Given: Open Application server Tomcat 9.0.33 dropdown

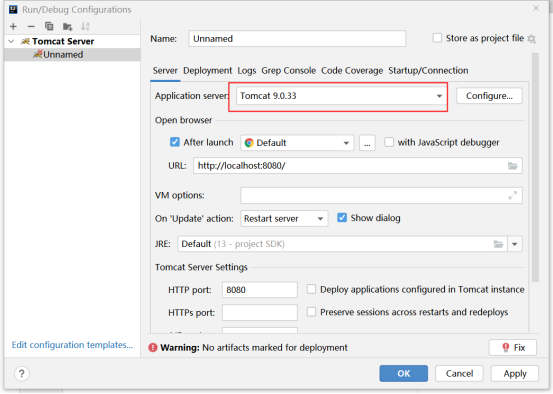Looking at the screenshot, I should (340, 96).
